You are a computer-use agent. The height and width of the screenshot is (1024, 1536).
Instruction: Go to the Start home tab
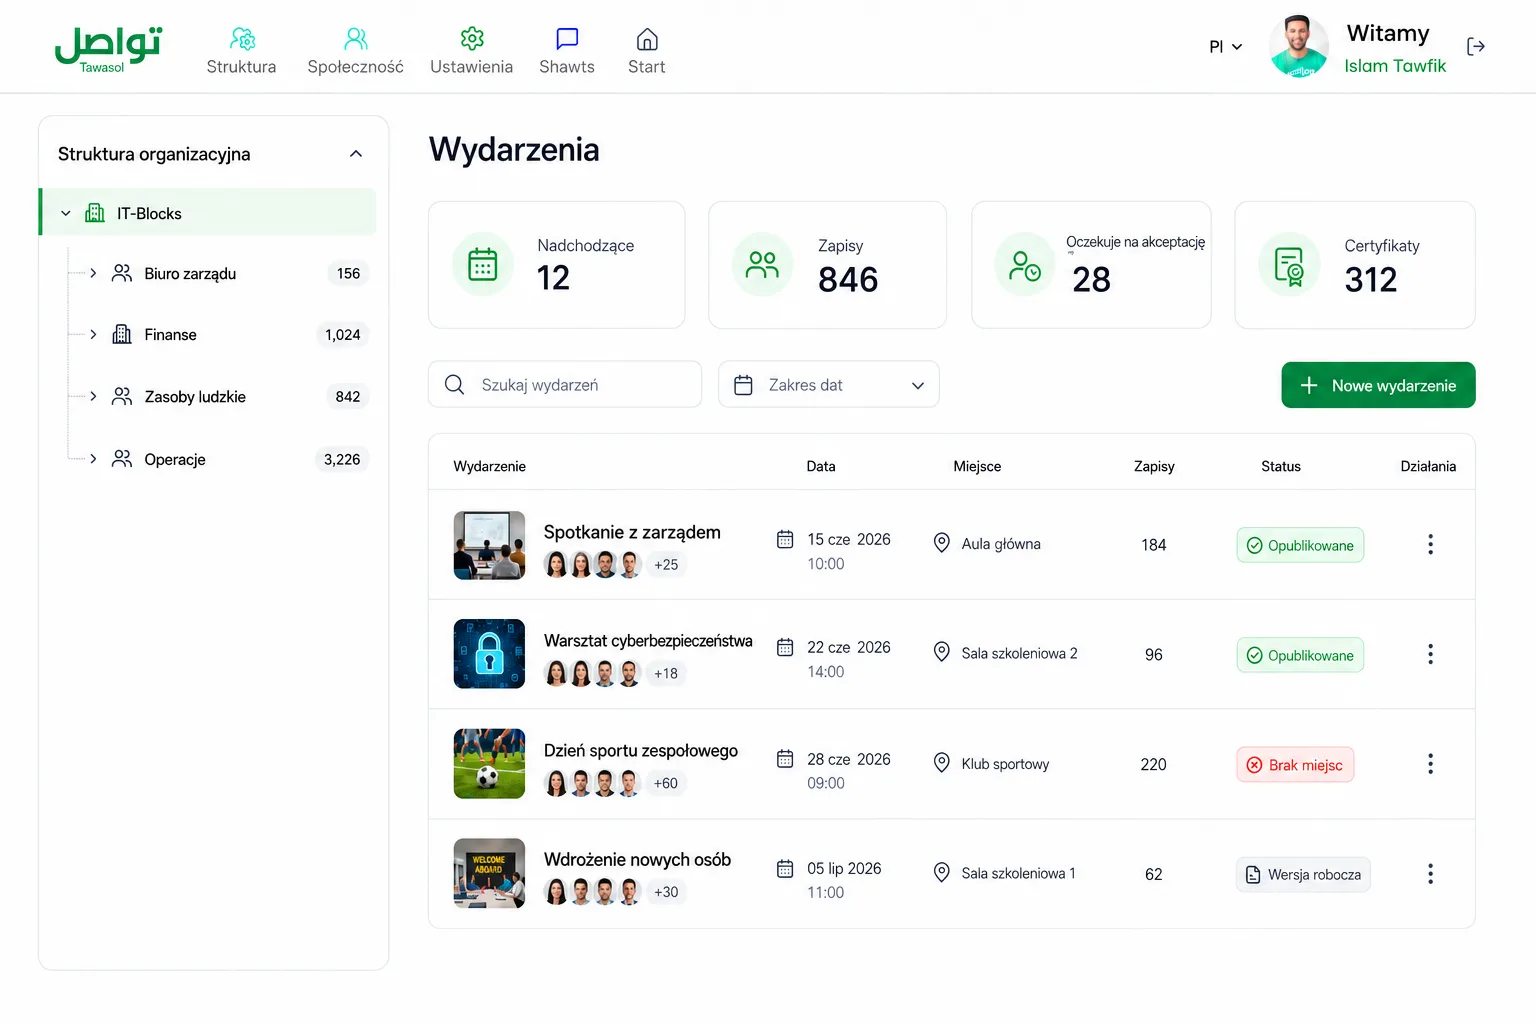point(647,52)
